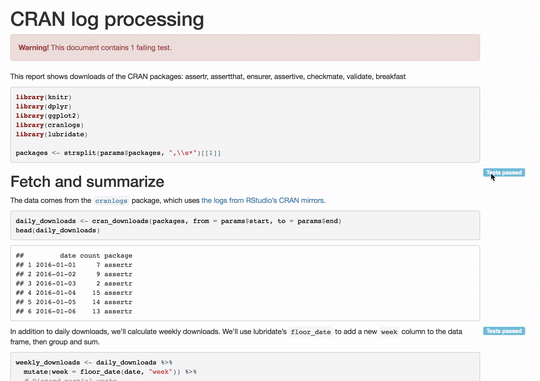Click the 2016-01-01 output row

74,265
